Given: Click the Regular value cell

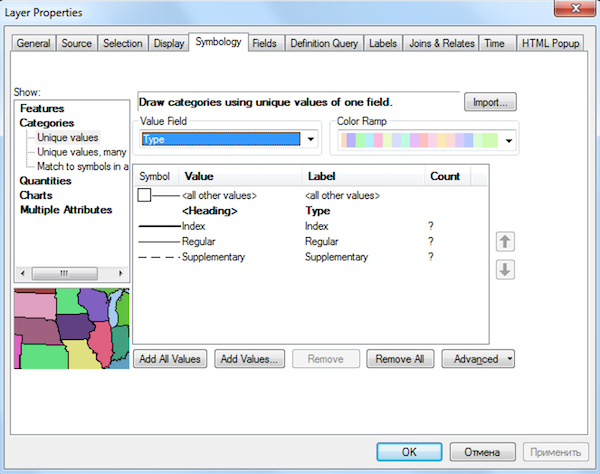Looking at the screenshot, I should [x=199, y=241].
